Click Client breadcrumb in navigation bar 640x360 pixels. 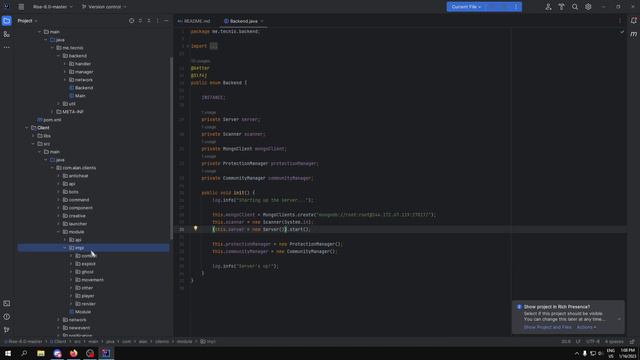[58, 342]
